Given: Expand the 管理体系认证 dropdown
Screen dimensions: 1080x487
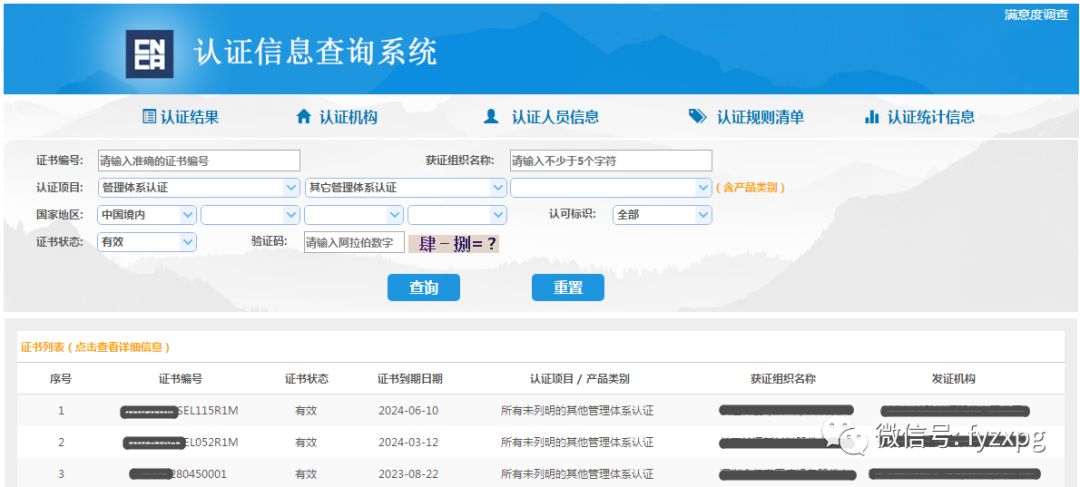Looking at the screenshot, I should pyautogui.click(x=198, y=187).
